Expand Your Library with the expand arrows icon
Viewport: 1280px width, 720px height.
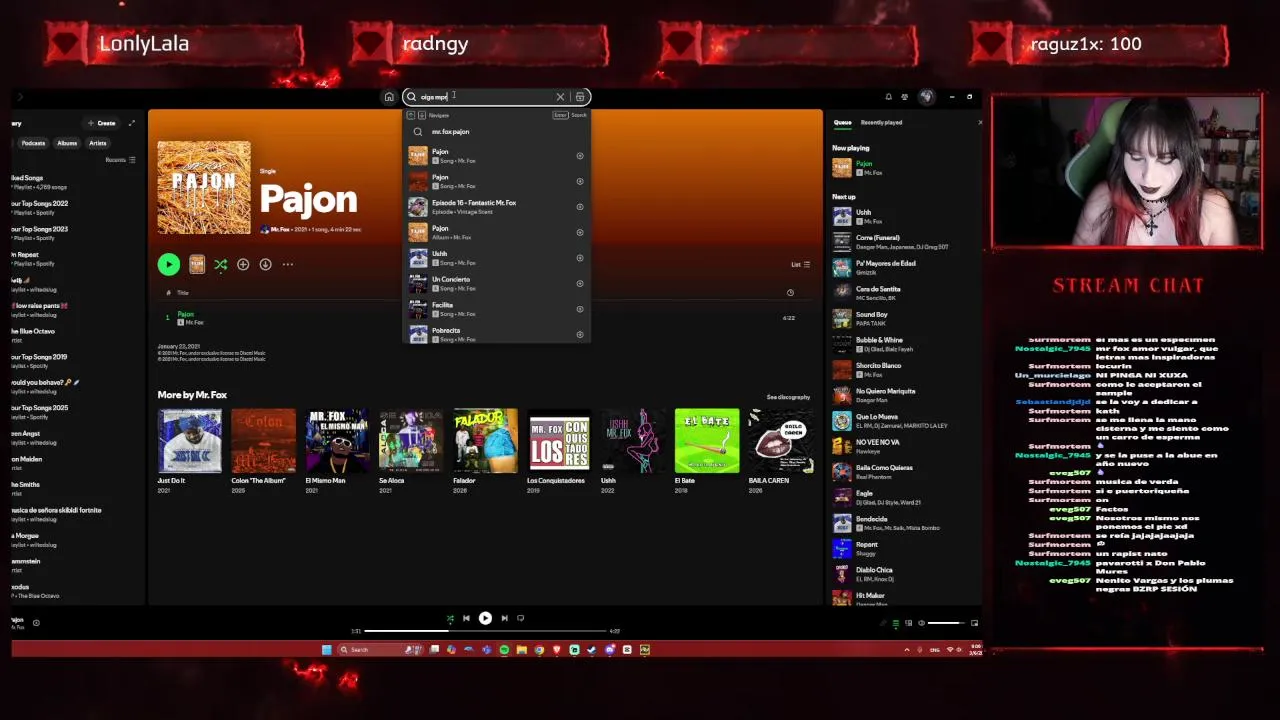132,123
